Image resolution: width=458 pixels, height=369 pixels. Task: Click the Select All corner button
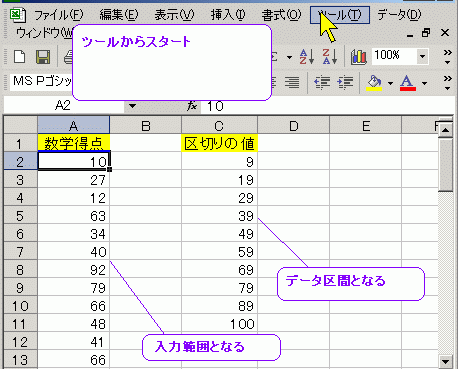pos(20,125)
